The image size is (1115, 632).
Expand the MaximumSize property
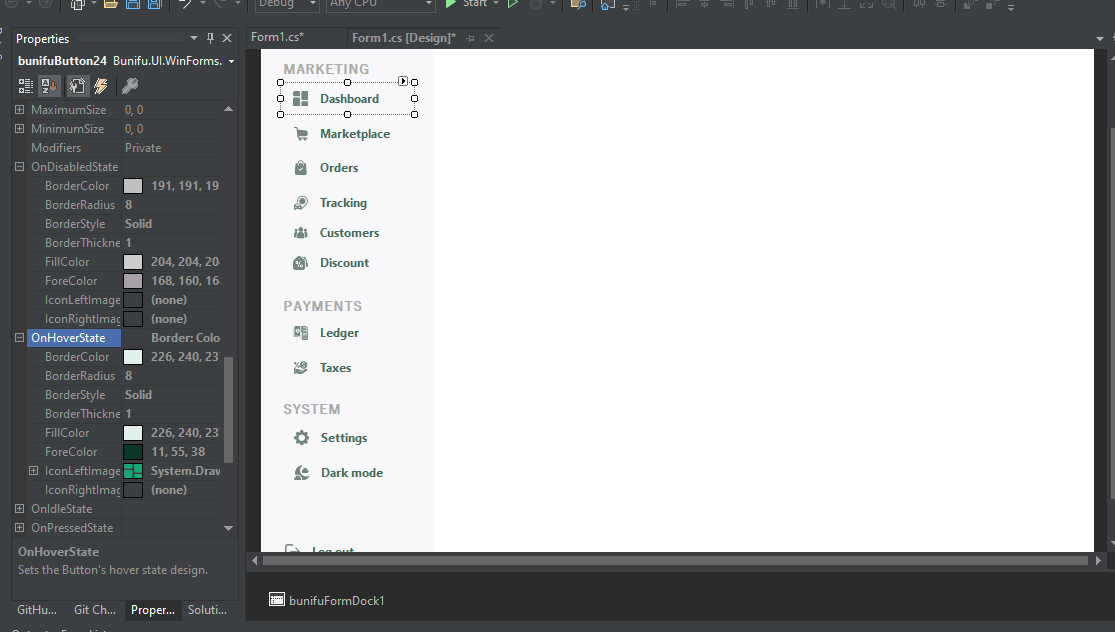(x=19, y=109)
